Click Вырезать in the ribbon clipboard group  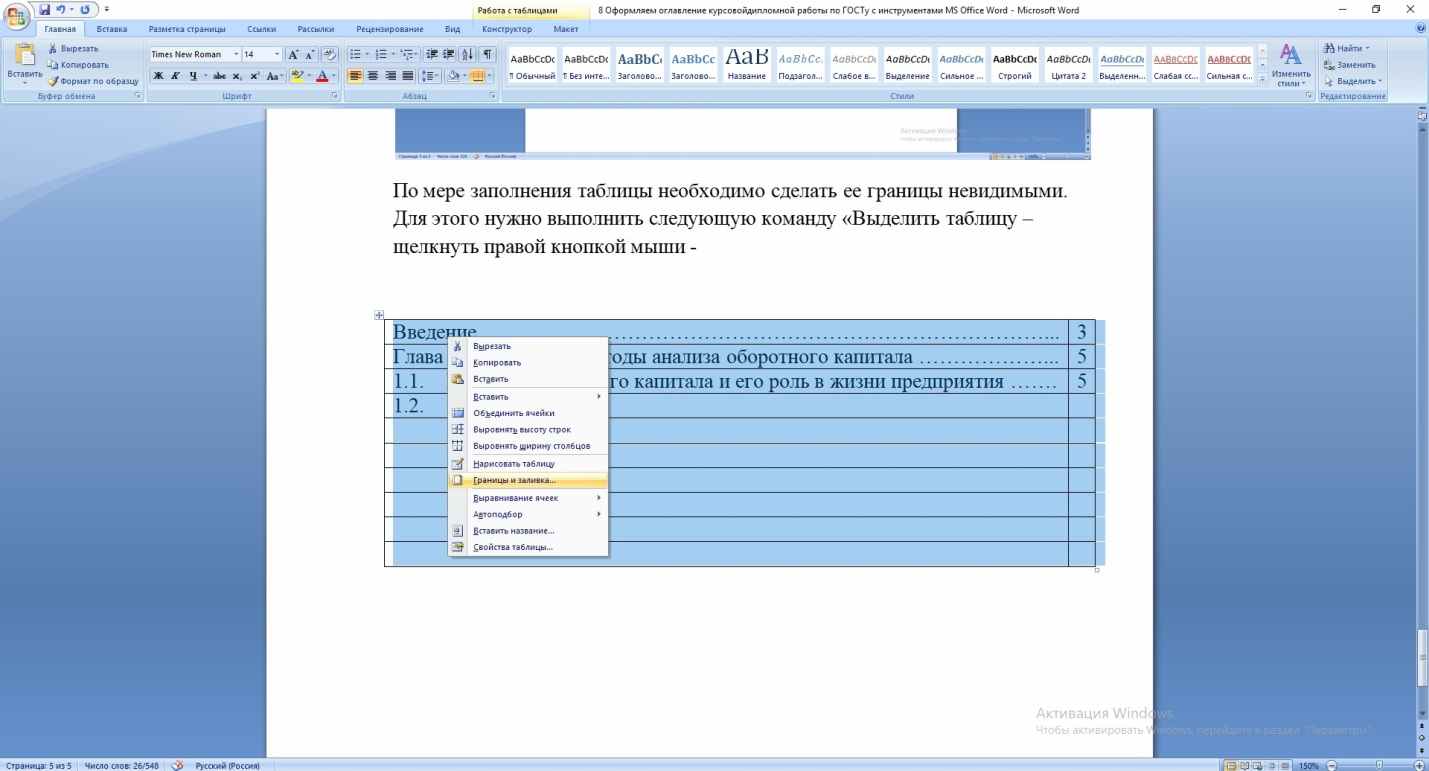pos(72,49)
